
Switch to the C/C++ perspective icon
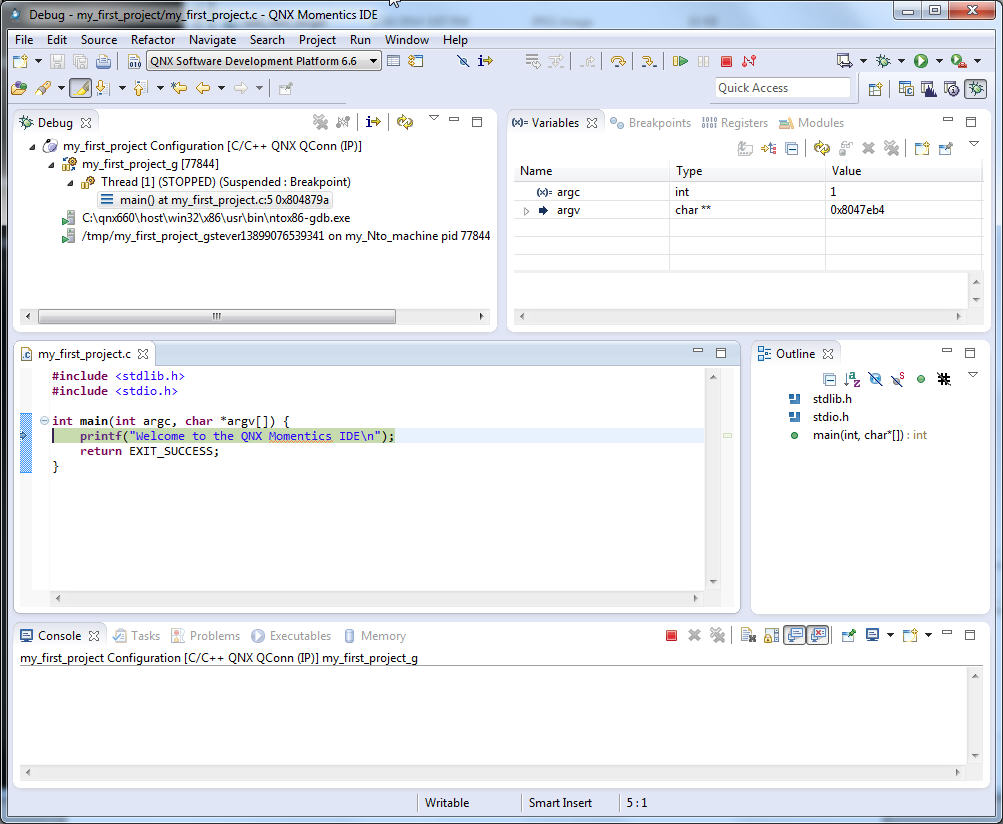[906, 89]
